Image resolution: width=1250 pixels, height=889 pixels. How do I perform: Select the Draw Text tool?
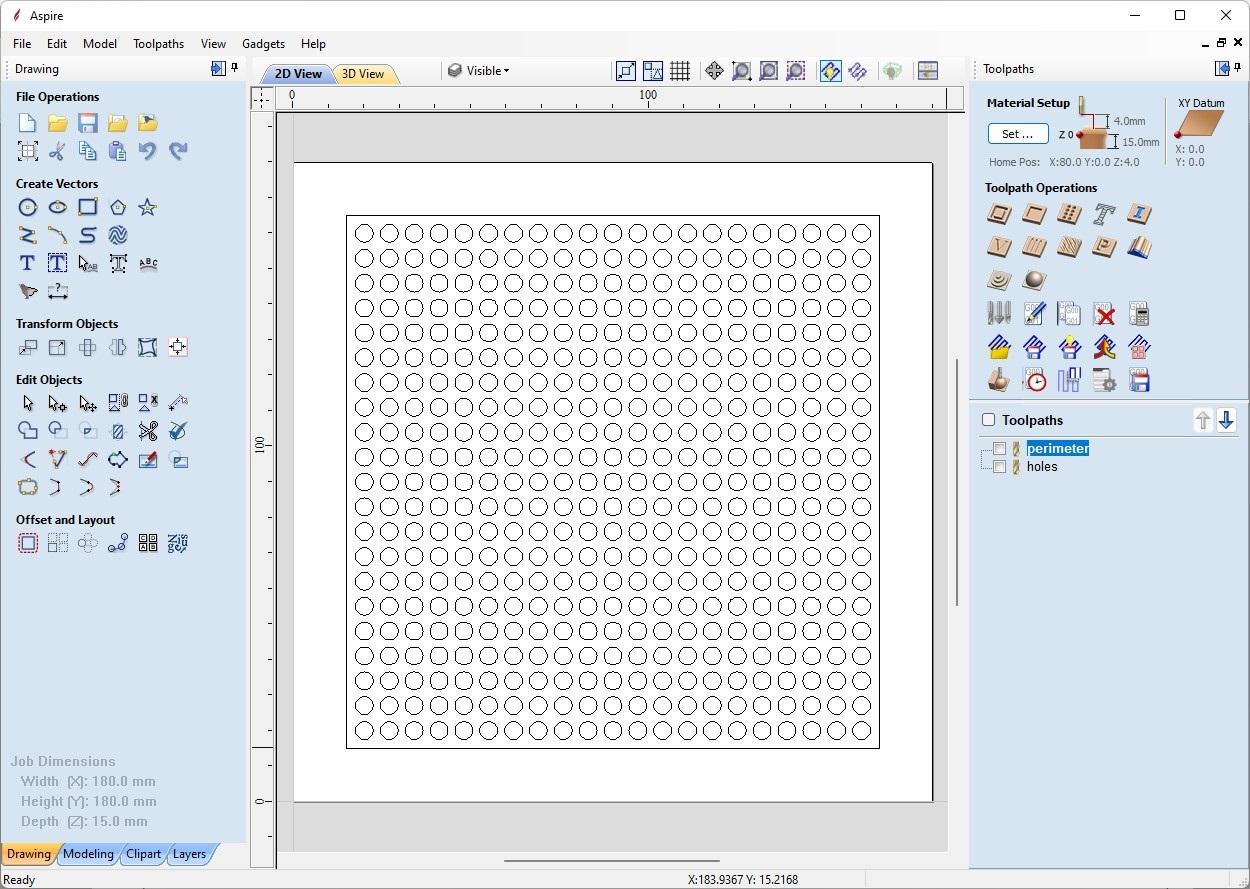point(27,263)
